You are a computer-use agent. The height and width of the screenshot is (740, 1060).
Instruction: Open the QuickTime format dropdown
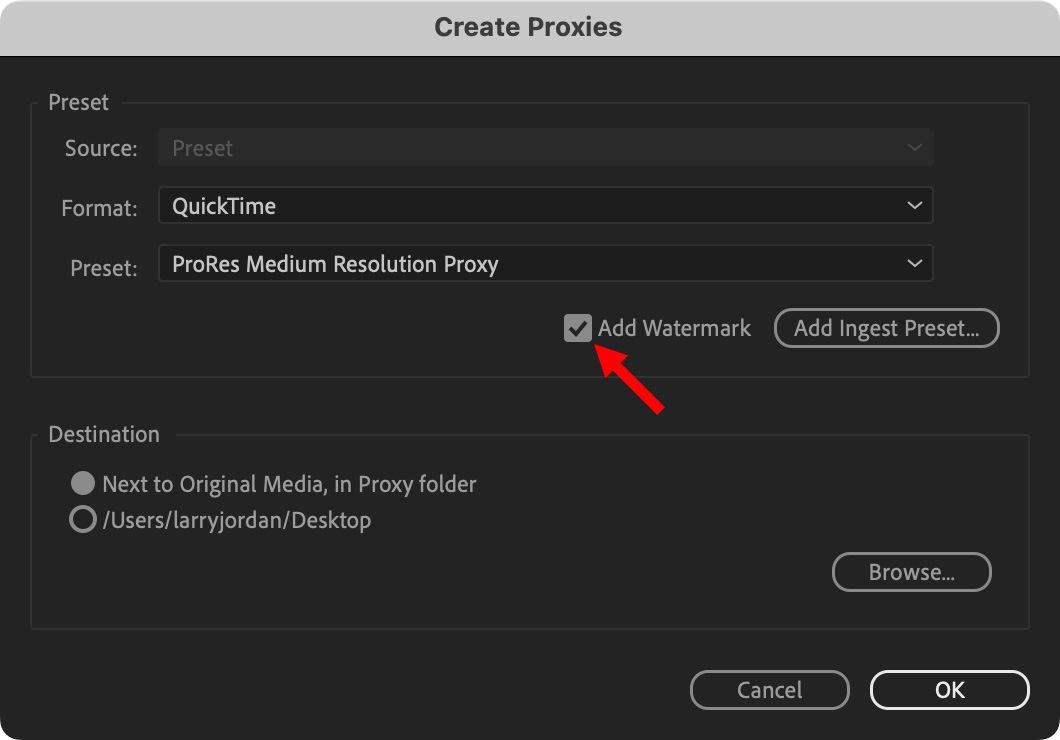[546, 205]
